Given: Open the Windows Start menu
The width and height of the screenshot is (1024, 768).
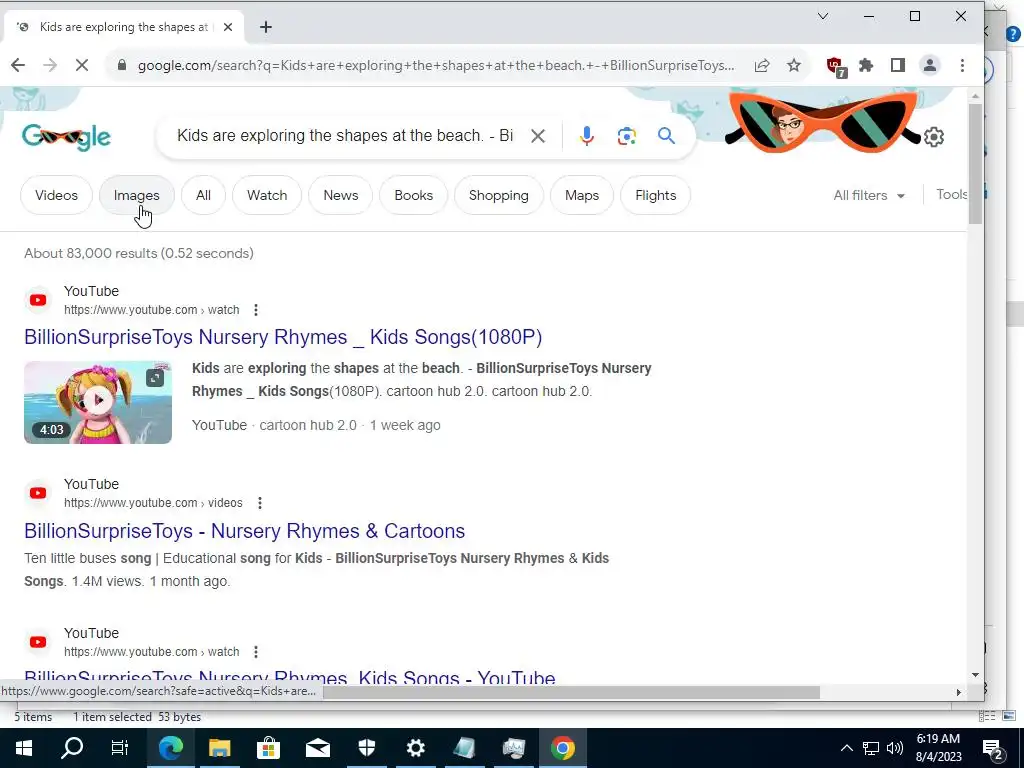Looking at the screenshot, I should (x=24, y=748).
